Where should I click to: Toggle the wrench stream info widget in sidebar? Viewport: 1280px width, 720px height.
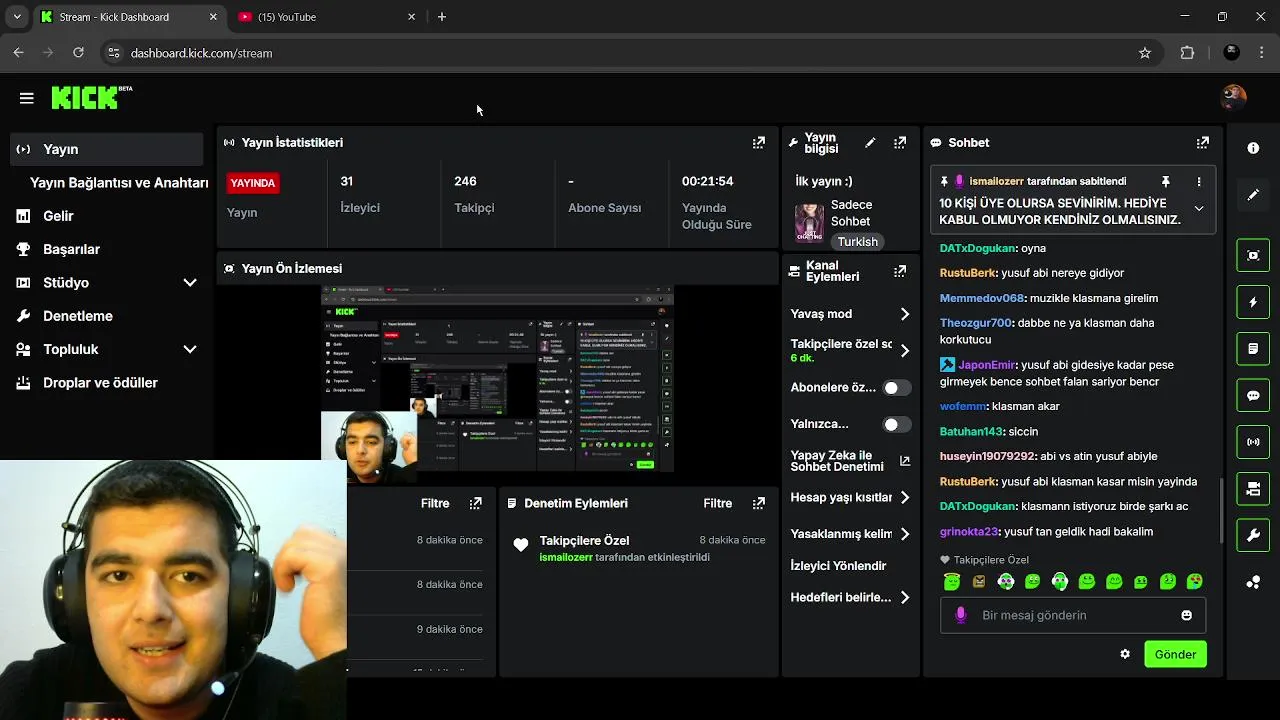pyautogui.click(x=1253, y=535)
